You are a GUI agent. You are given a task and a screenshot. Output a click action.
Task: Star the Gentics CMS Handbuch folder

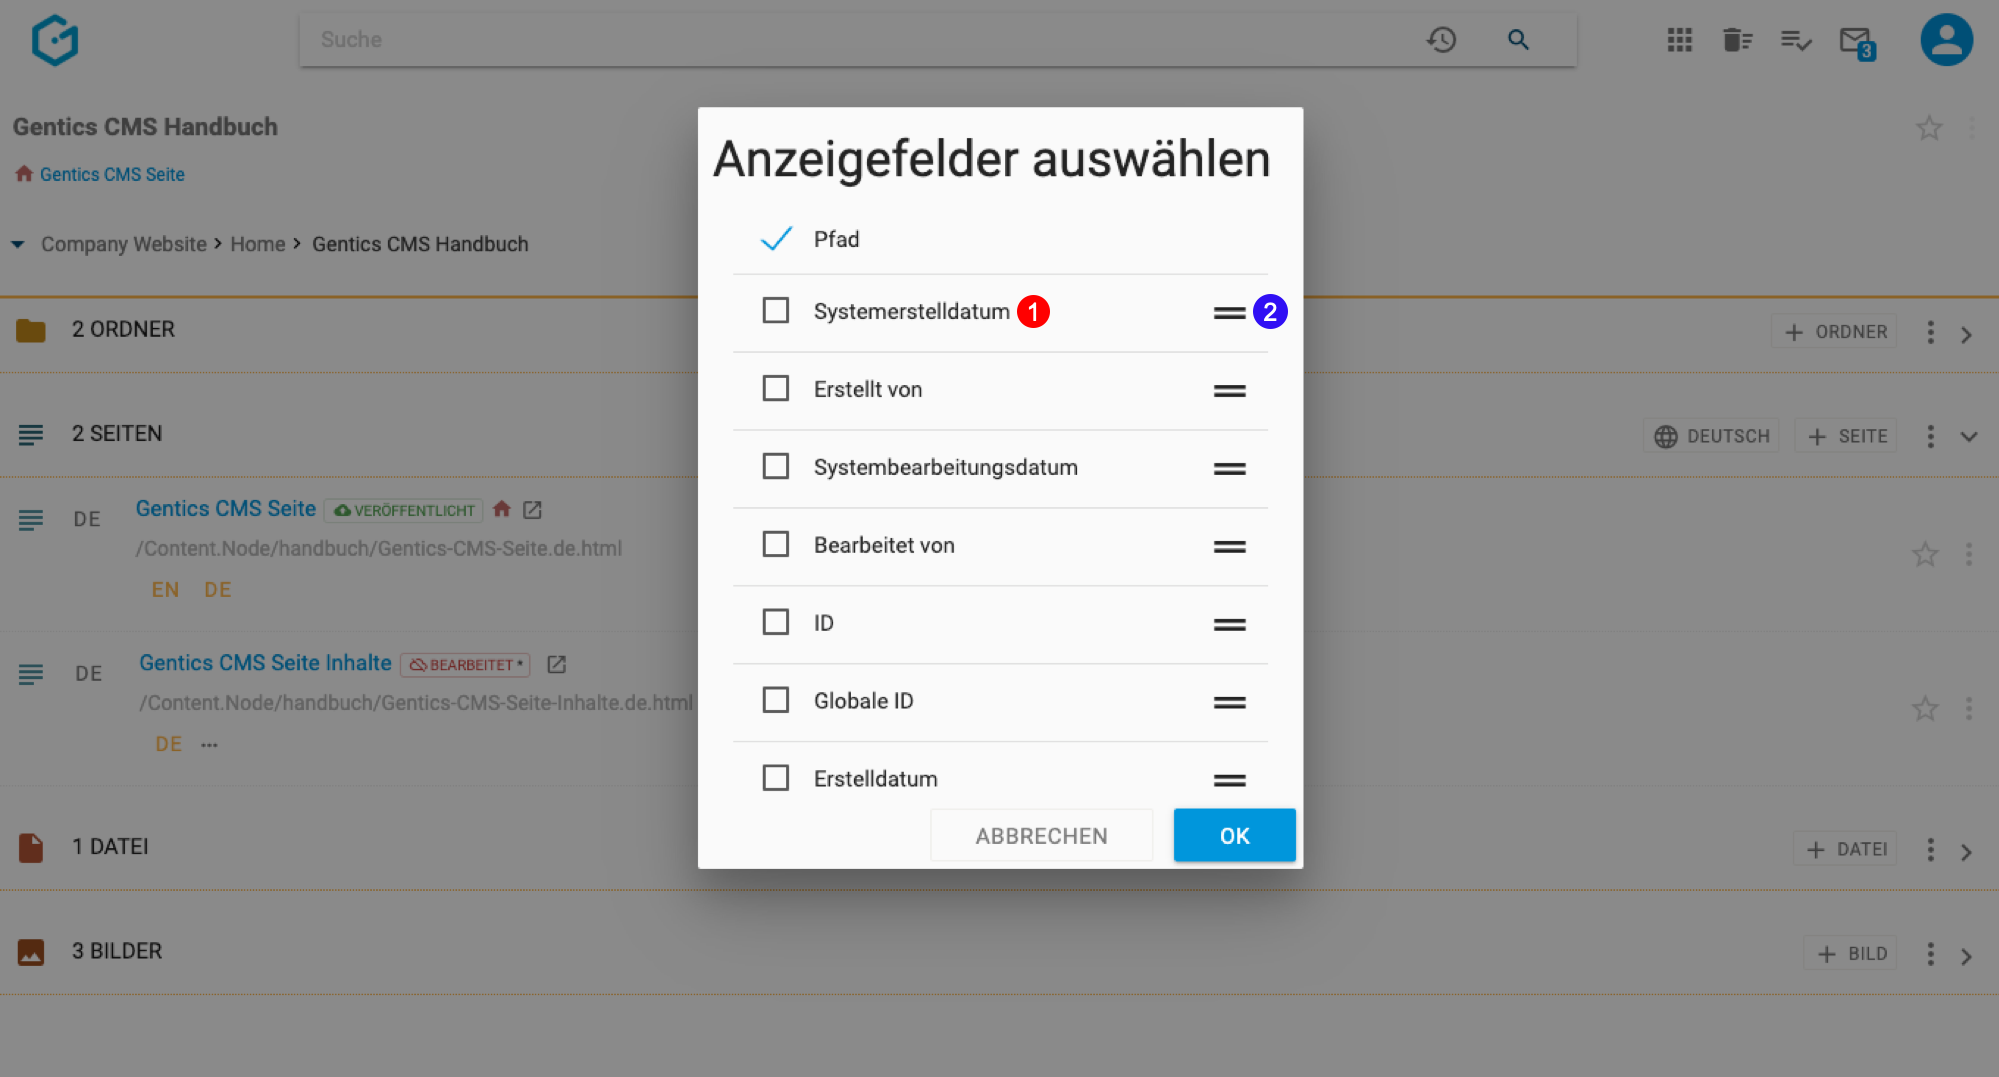pos(1929,128)
